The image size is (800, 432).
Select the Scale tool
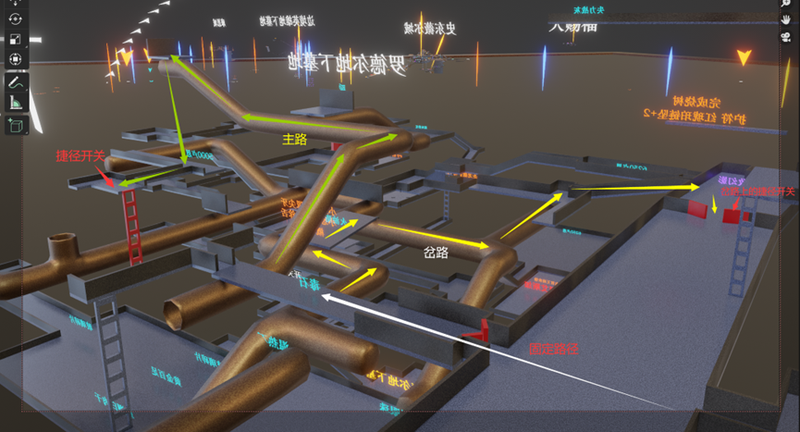(x=15, y=39)
